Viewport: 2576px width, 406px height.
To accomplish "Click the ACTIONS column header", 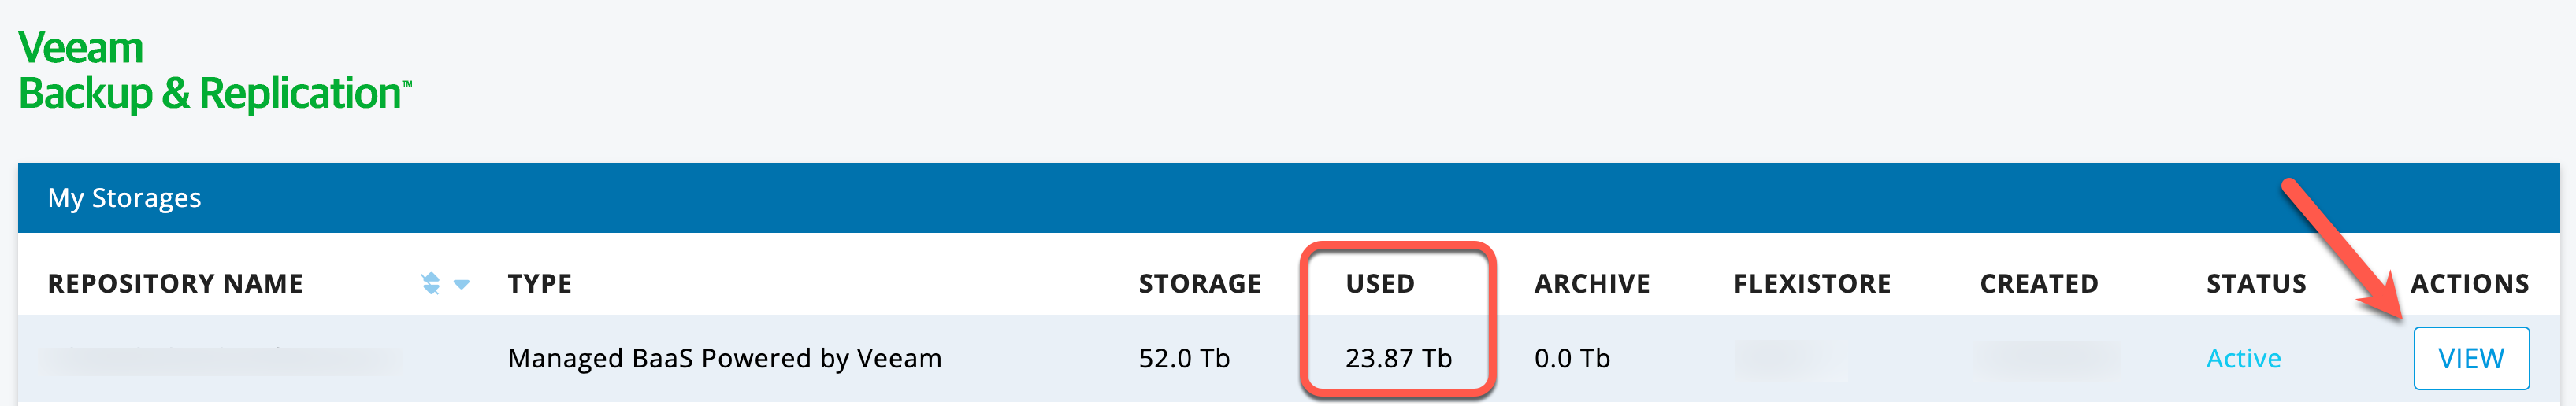I will 2469,284.
